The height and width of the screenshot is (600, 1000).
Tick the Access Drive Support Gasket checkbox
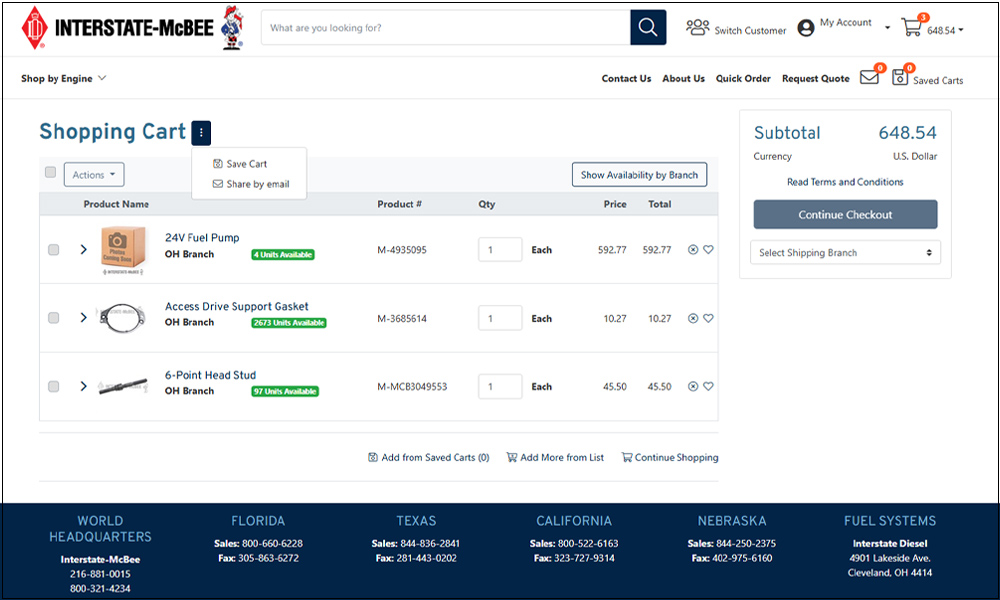coord(54,318)
